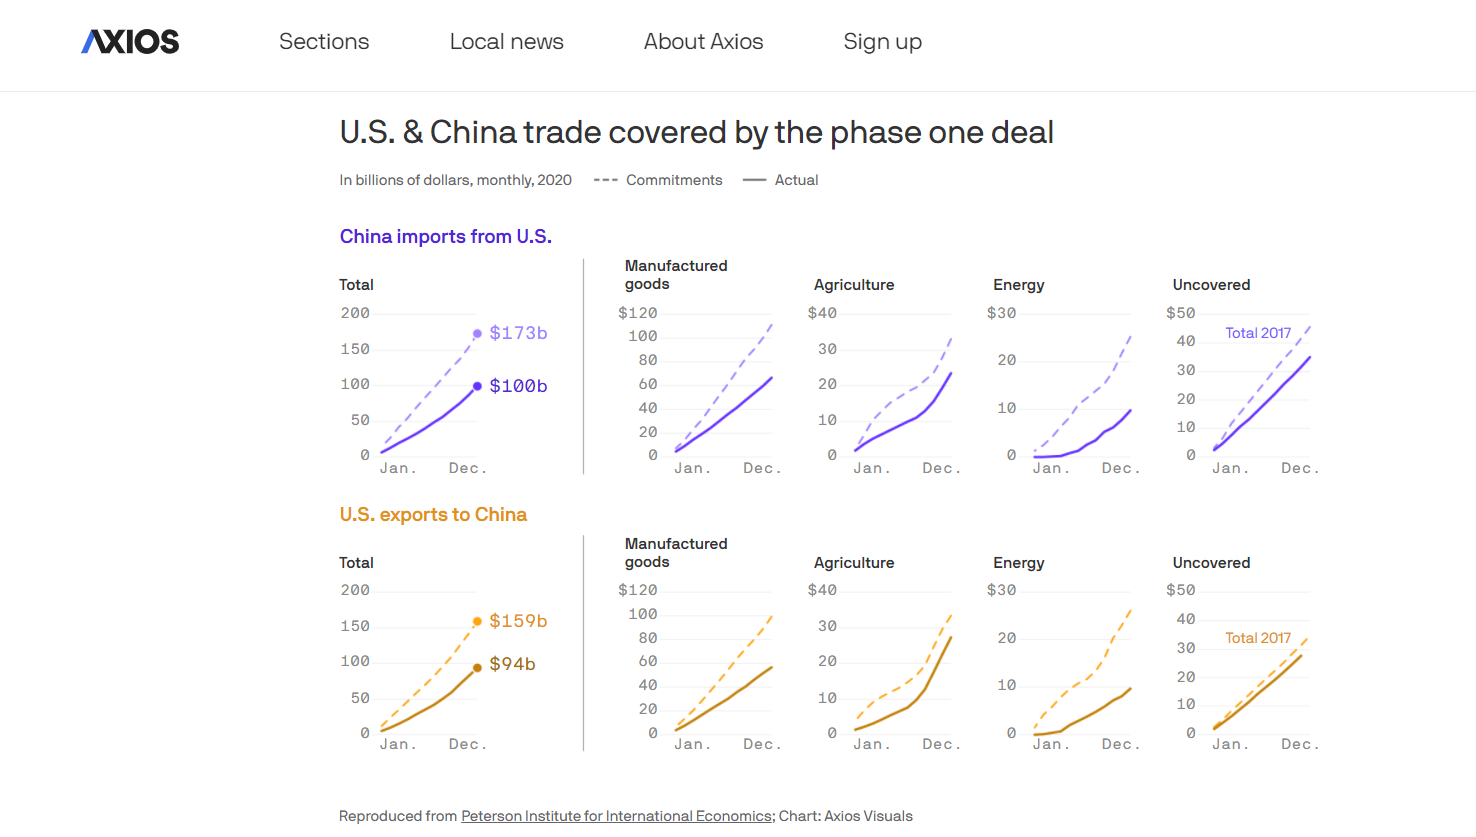Screen dimensions: 1476x837
Task: Click the $100b actual imports data point
Action: pos(477,386)
